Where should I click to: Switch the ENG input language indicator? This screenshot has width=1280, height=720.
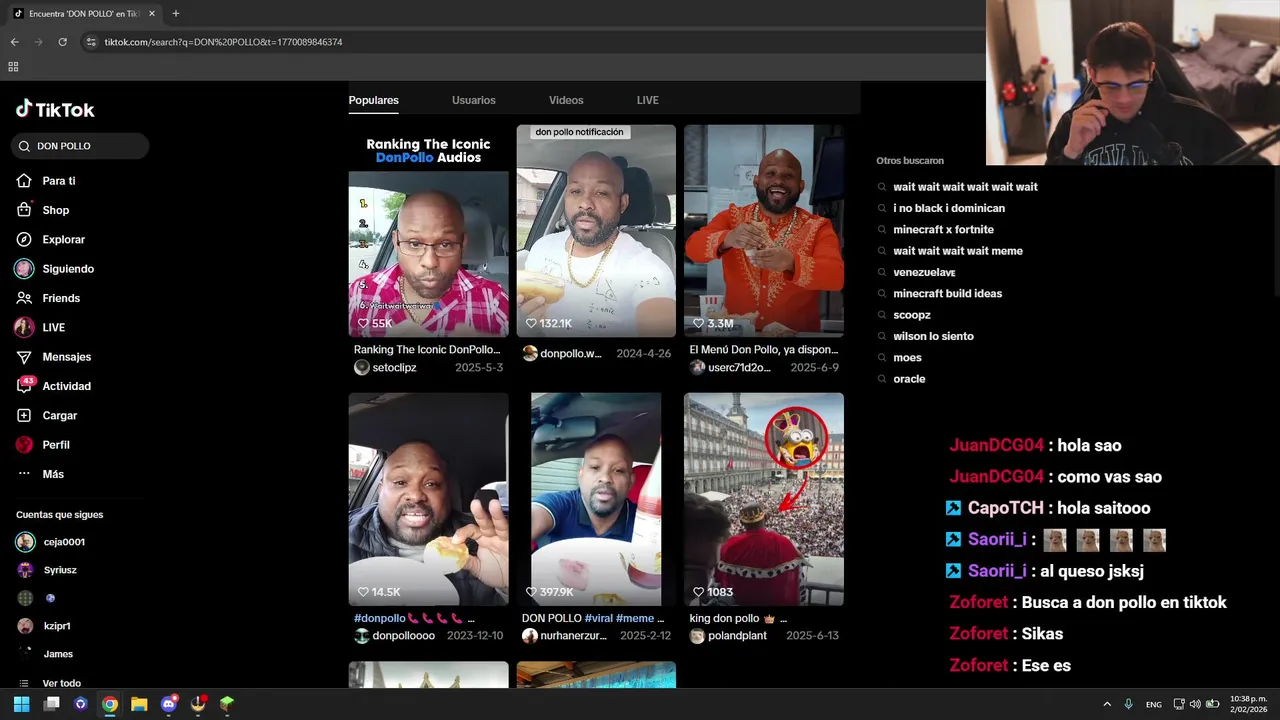(1154, 704)
